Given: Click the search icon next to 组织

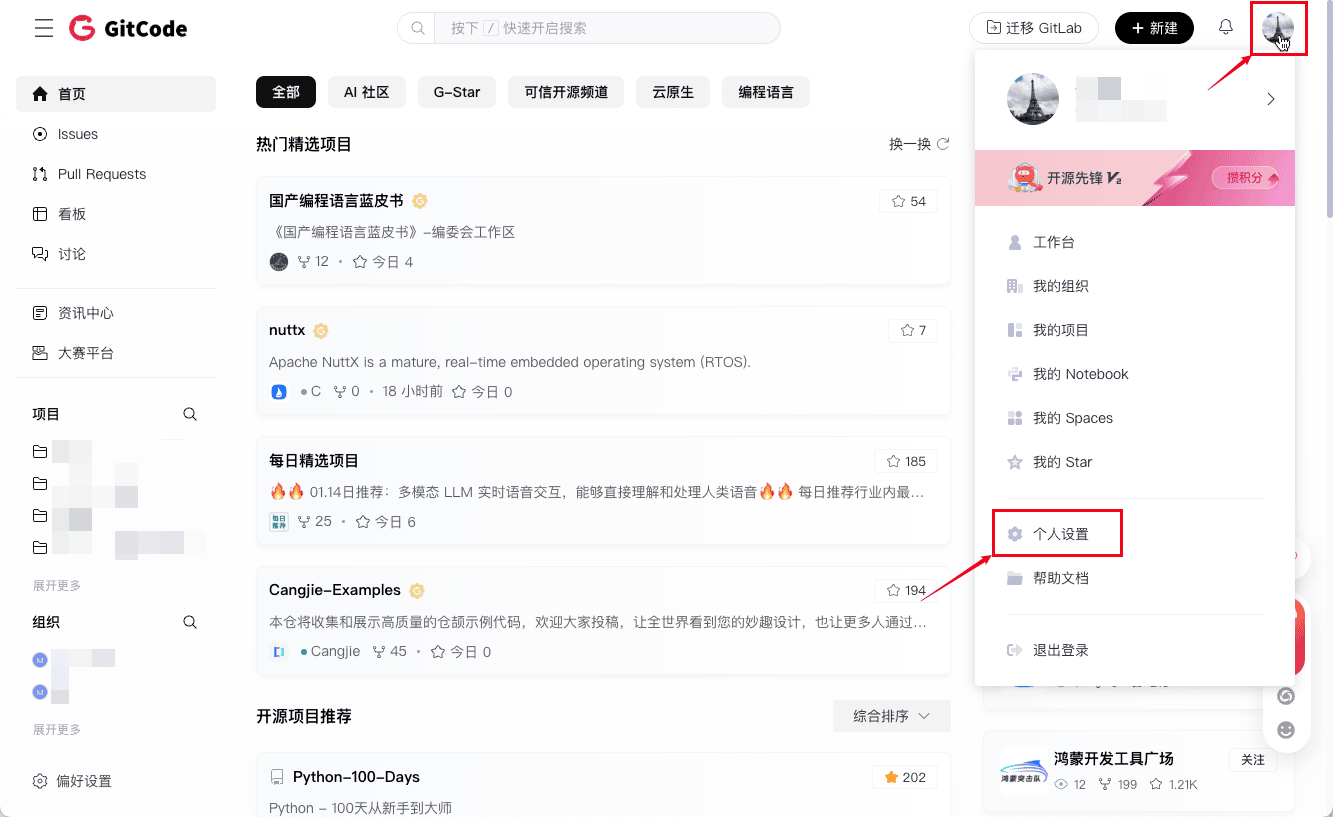Looking at the screenshot, I should coord(190,622).
